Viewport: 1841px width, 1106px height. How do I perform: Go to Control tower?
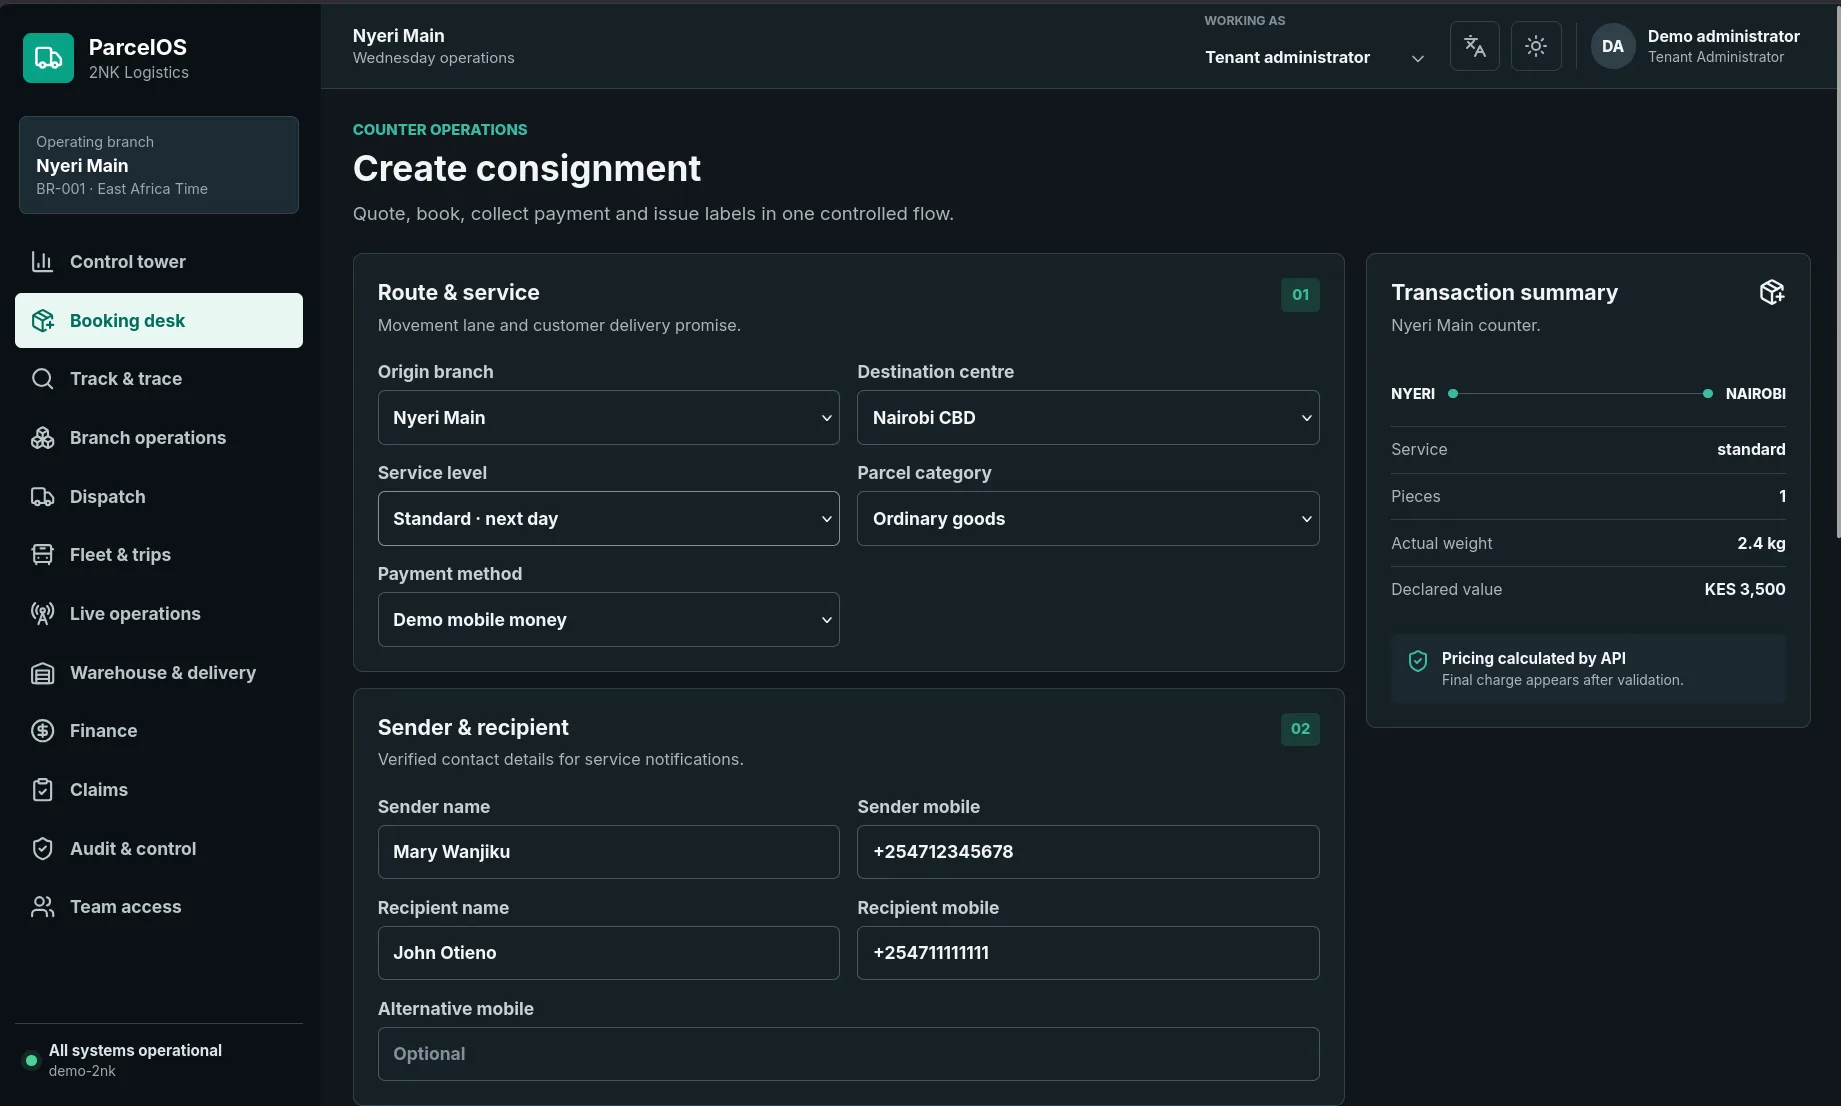pos(159,262)
